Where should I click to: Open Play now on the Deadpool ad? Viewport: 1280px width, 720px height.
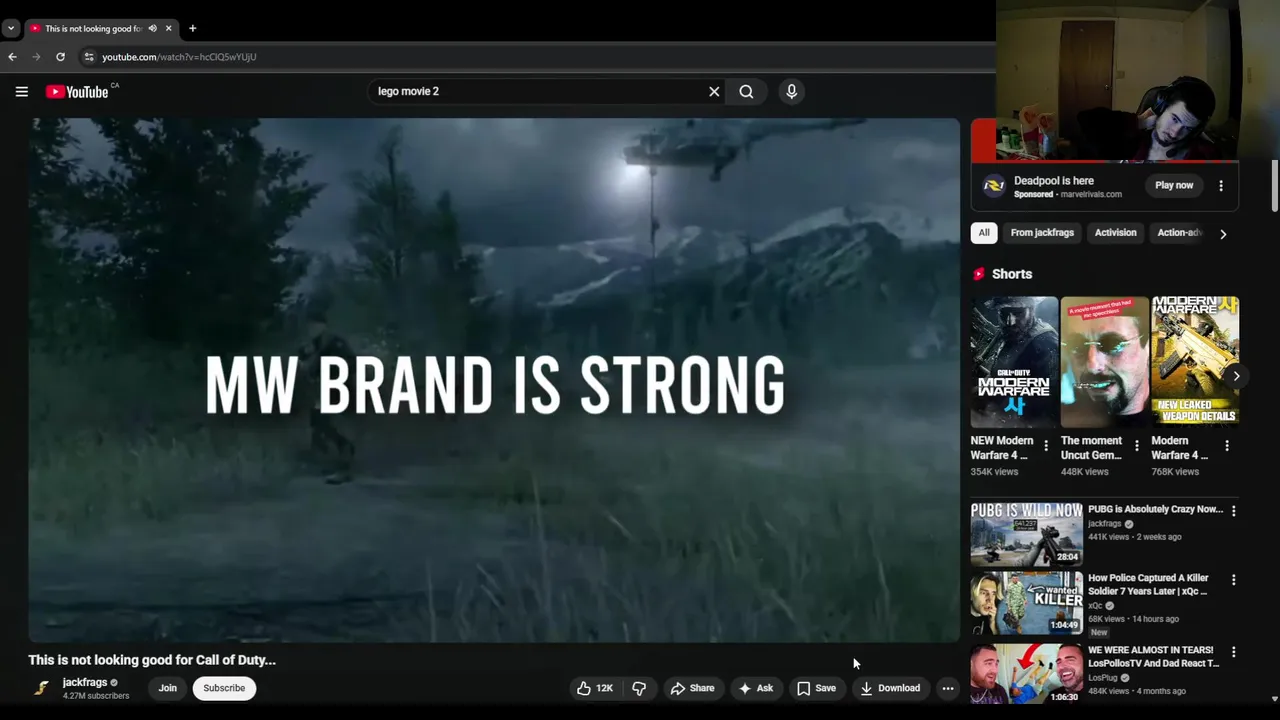coord(1174,185)
